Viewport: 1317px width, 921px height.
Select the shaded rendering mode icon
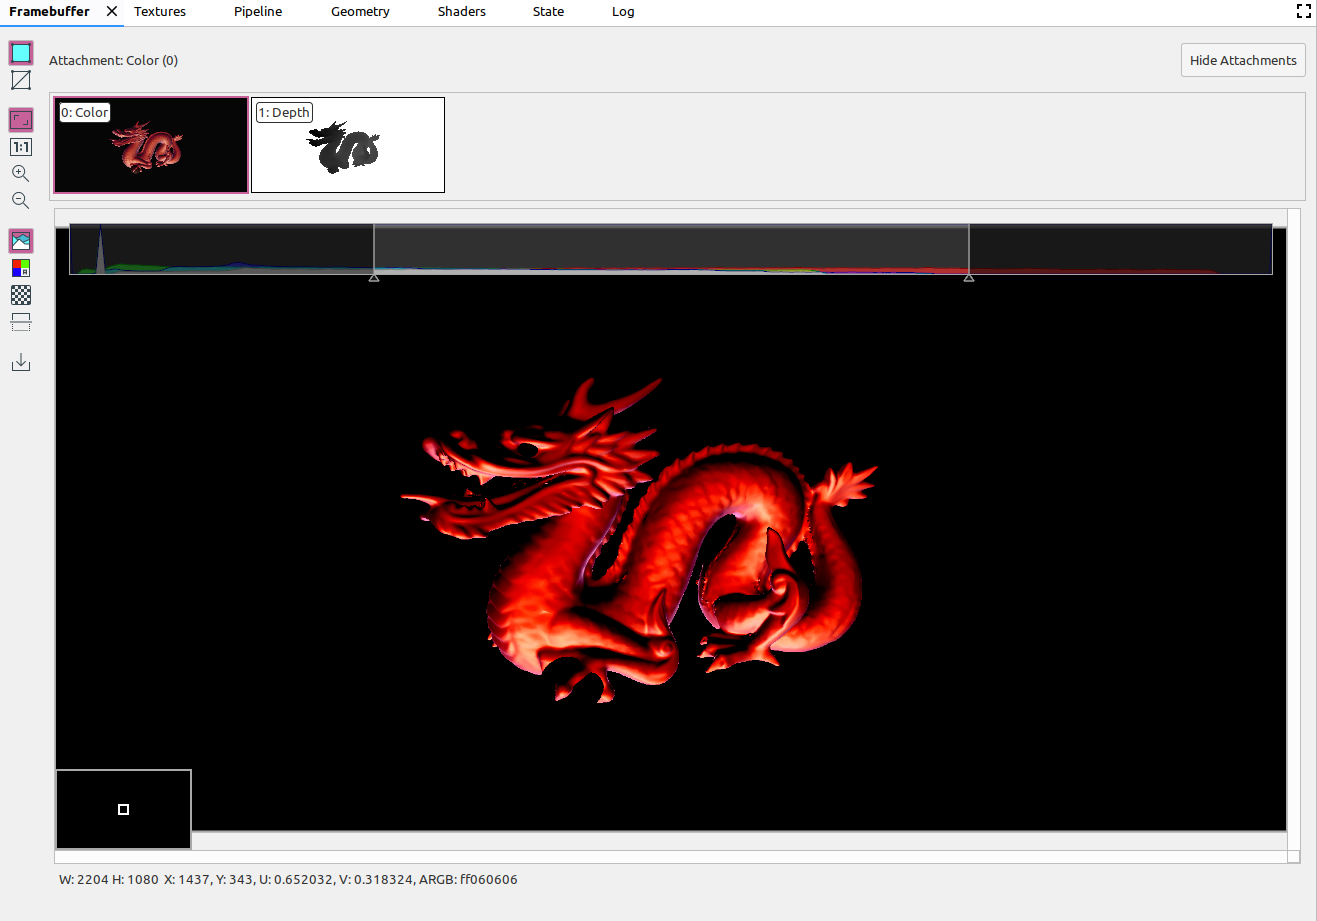tap(21, 53)
